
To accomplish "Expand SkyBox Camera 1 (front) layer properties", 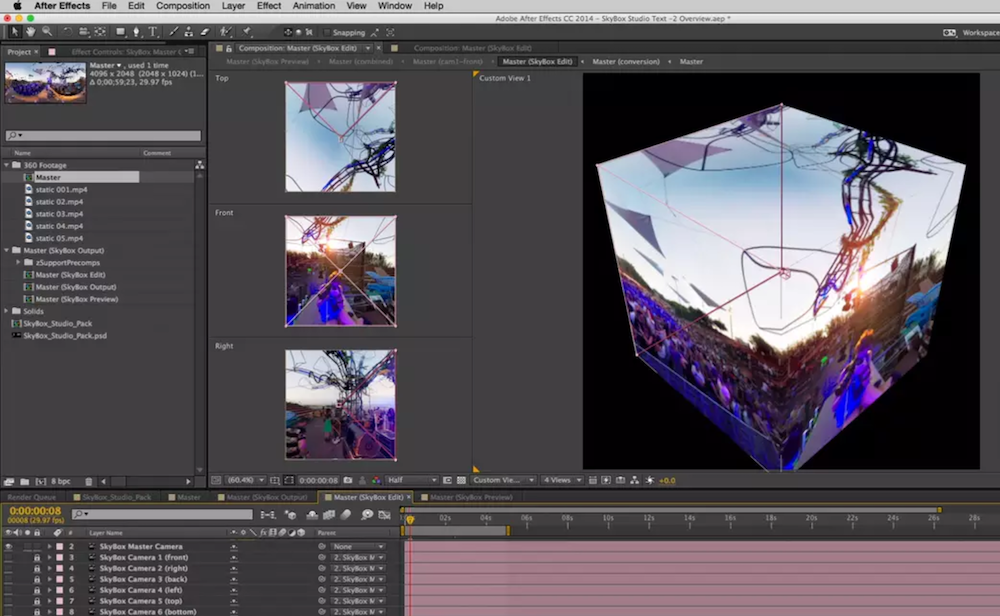I will pyautogui.click(x=49, y=558).
